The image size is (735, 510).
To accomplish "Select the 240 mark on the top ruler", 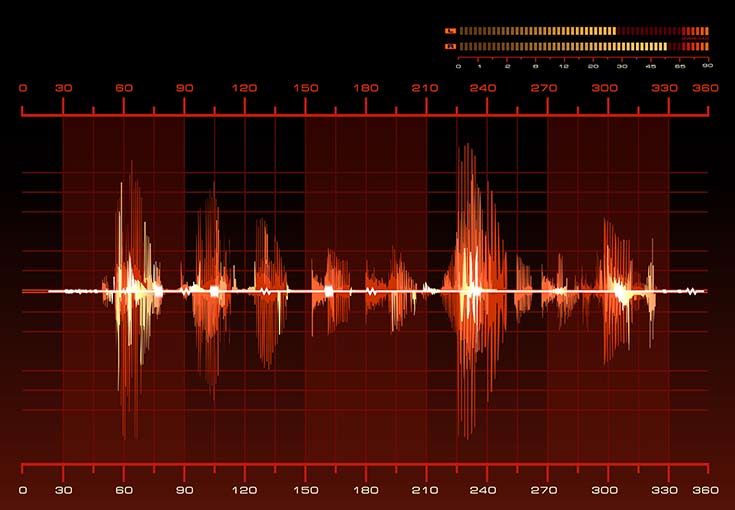I will 483,88.
